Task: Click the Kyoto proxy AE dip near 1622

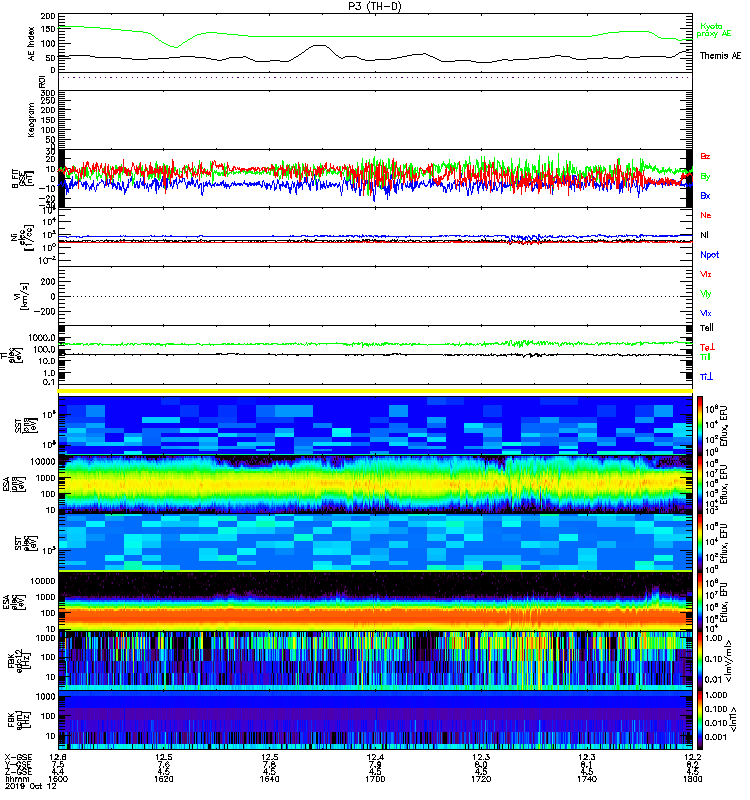Action: click(x=175, y=47)
